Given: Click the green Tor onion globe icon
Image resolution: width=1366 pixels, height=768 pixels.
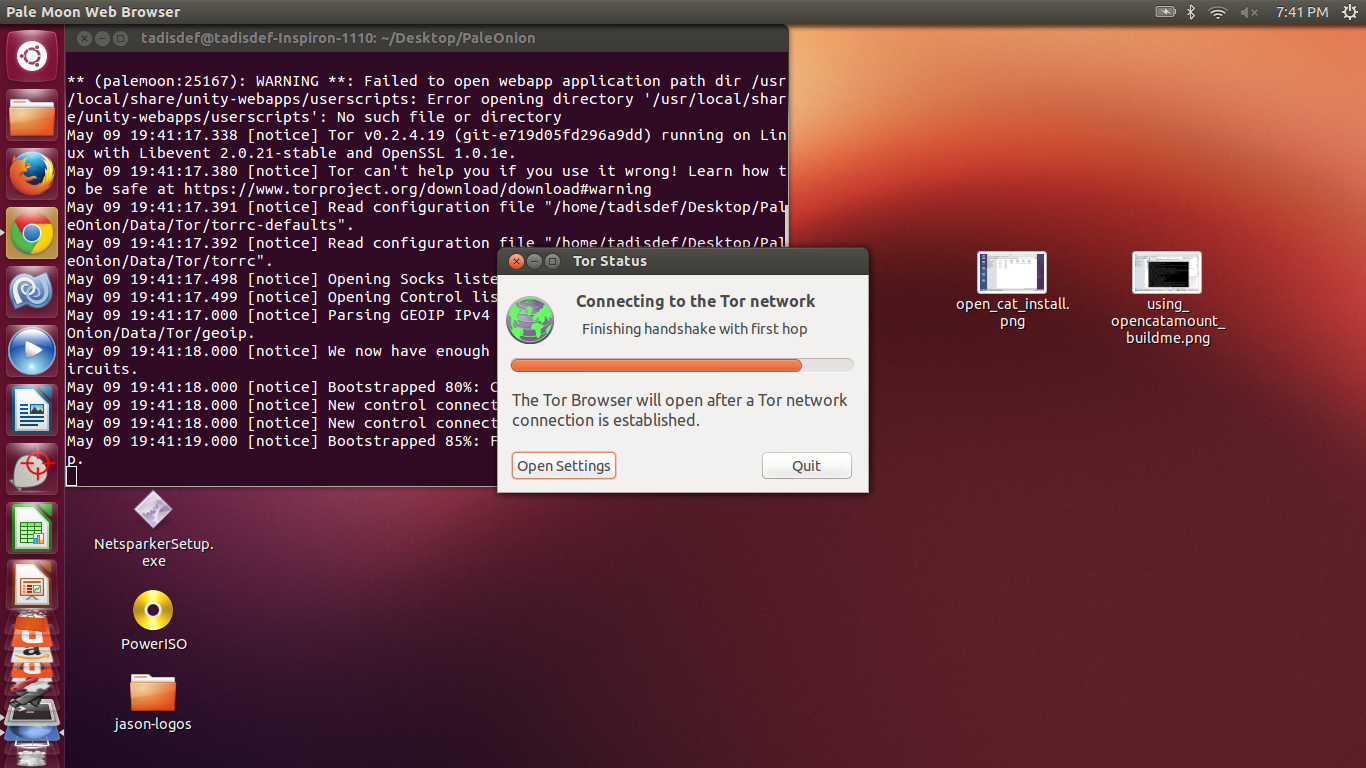Looking at the screenshot, I should click(x=530, y=321).
